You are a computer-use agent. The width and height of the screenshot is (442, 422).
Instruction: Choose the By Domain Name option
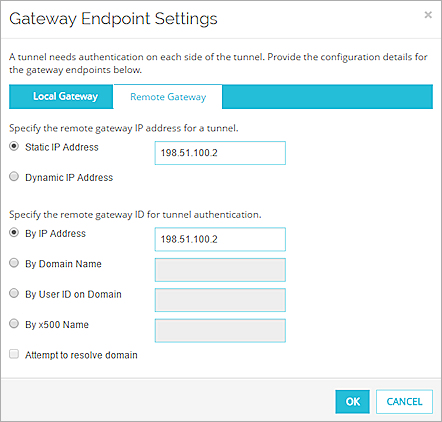14,263
